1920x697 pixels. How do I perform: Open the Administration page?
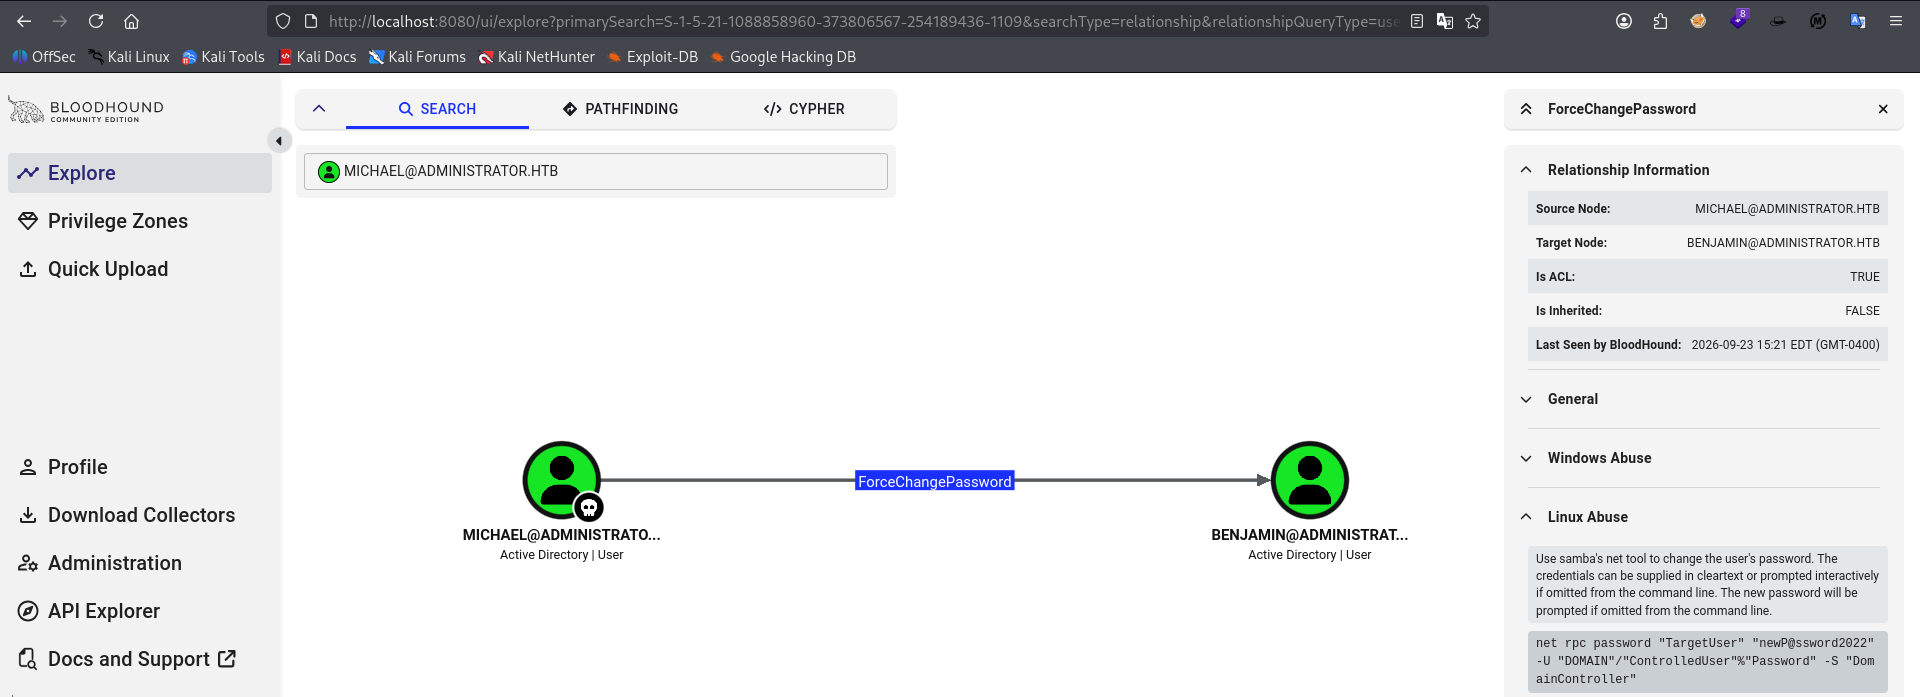click(140, 563)
